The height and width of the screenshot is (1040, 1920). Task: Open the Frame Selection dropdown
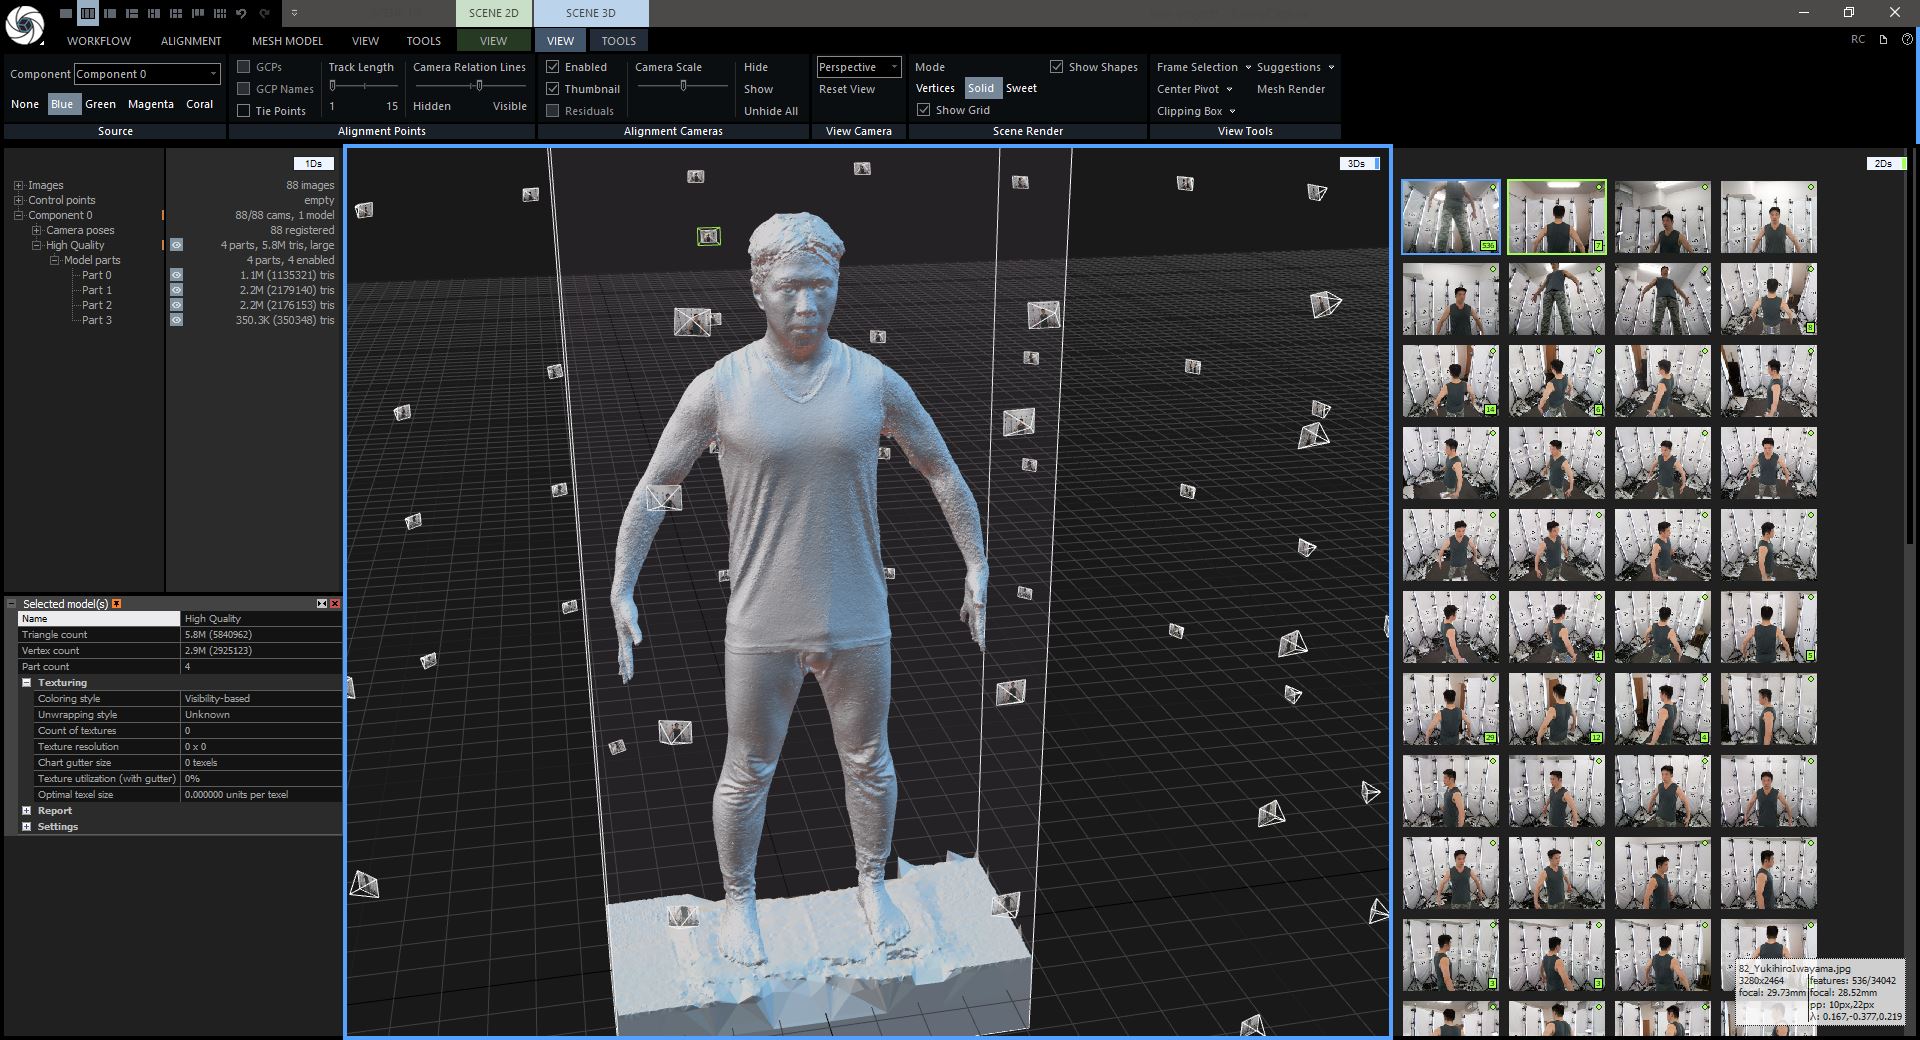[1204, 67]
